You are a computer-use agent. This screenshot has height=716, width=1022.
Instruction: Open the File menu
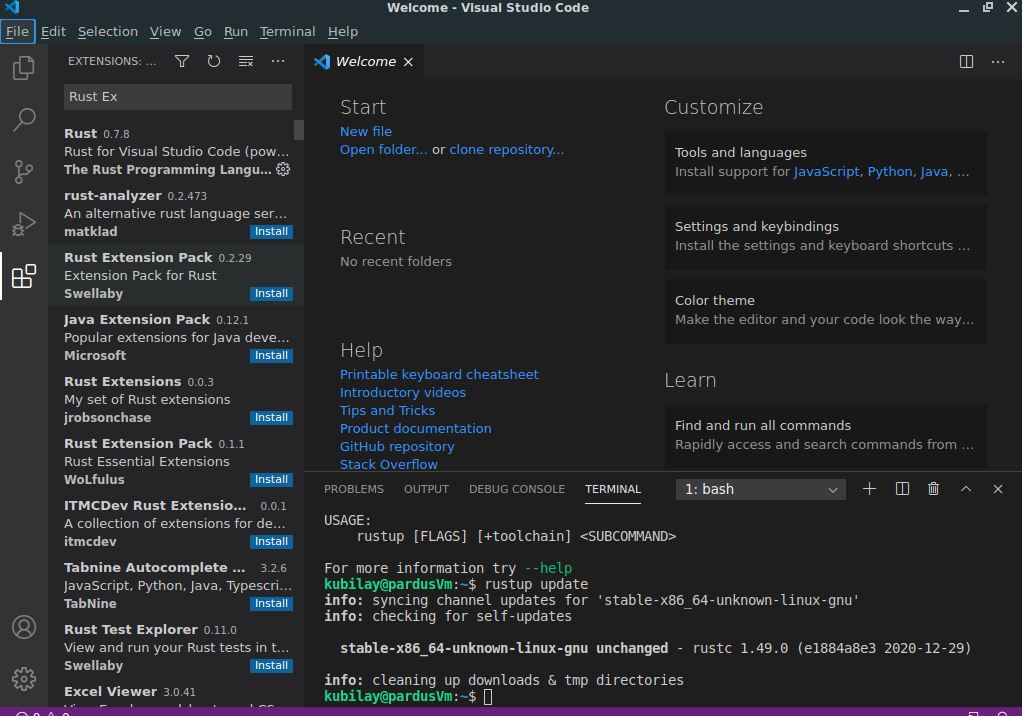click(18, 31)
